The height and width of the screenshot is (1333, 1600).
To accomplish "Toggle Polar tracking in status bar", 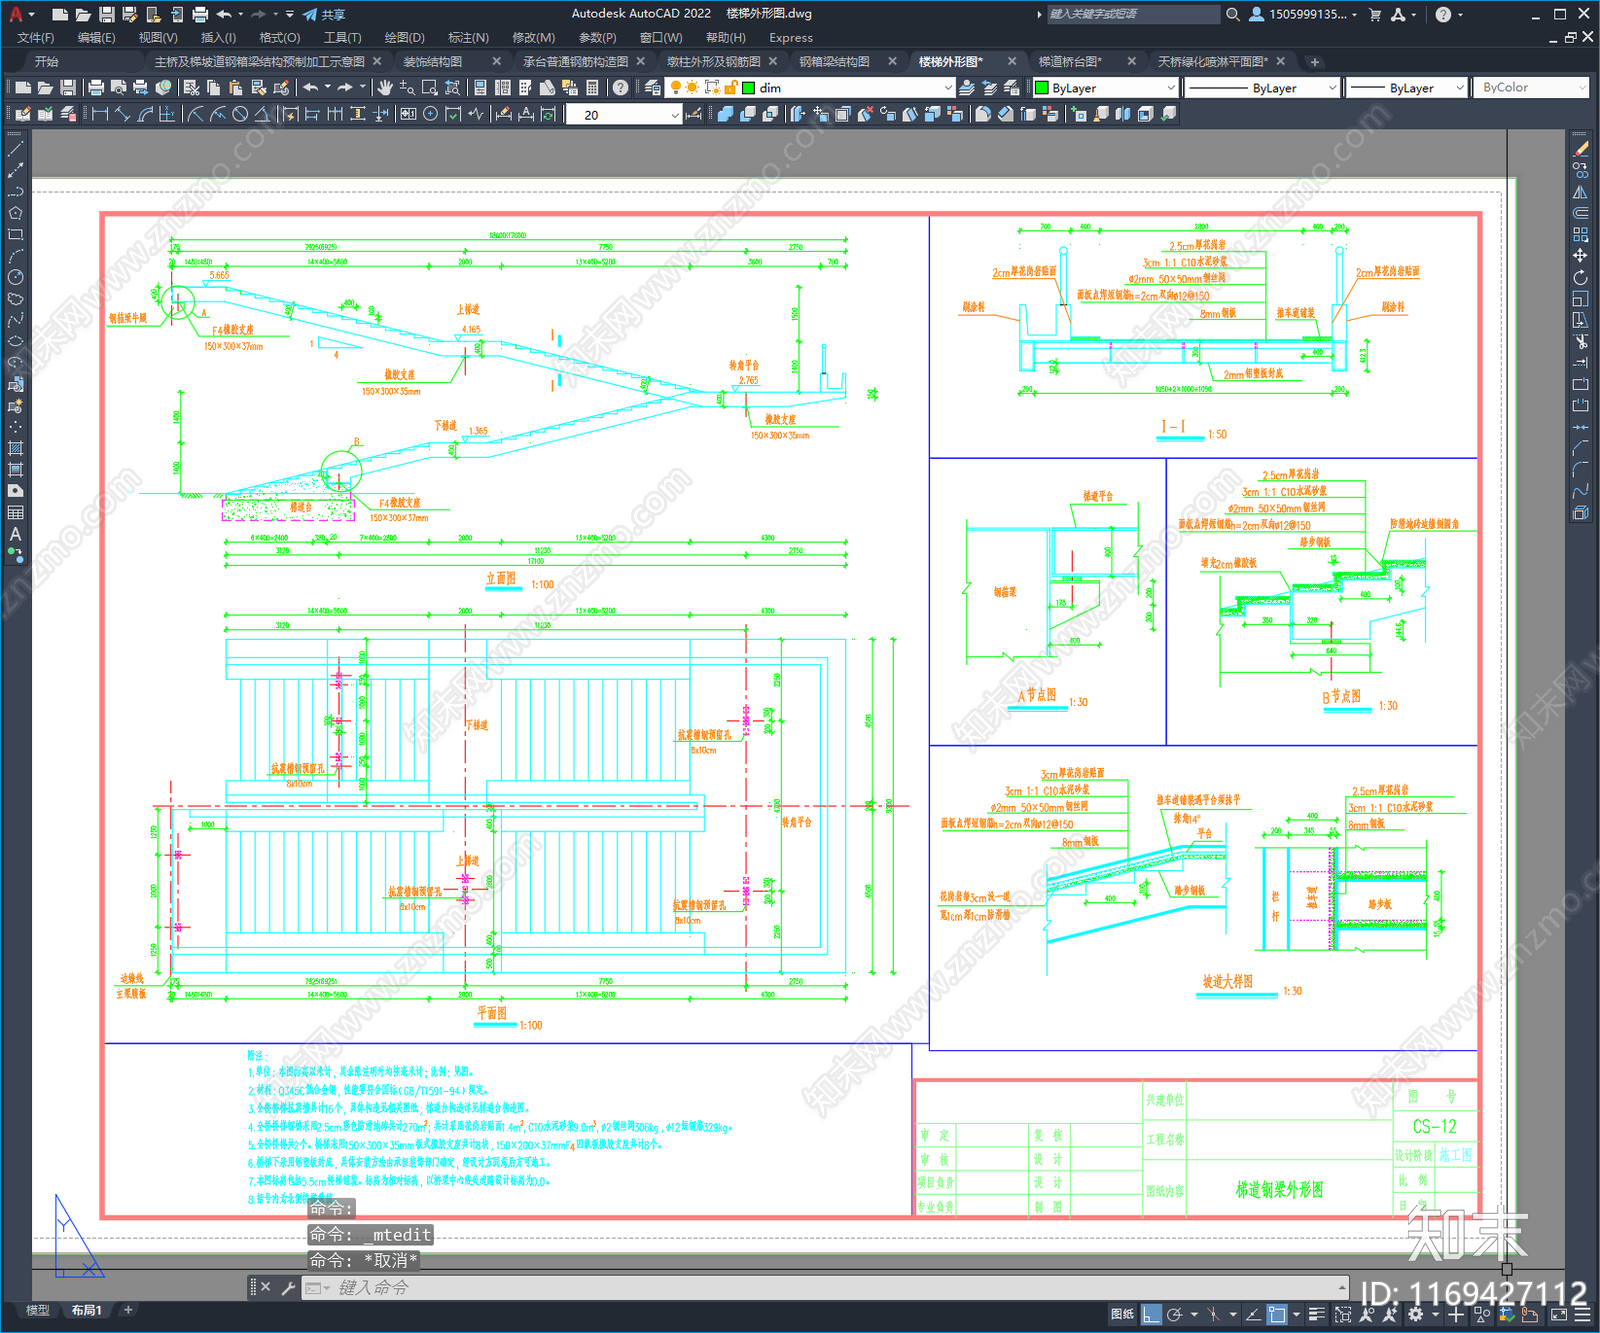I will pos(1175,1315).
